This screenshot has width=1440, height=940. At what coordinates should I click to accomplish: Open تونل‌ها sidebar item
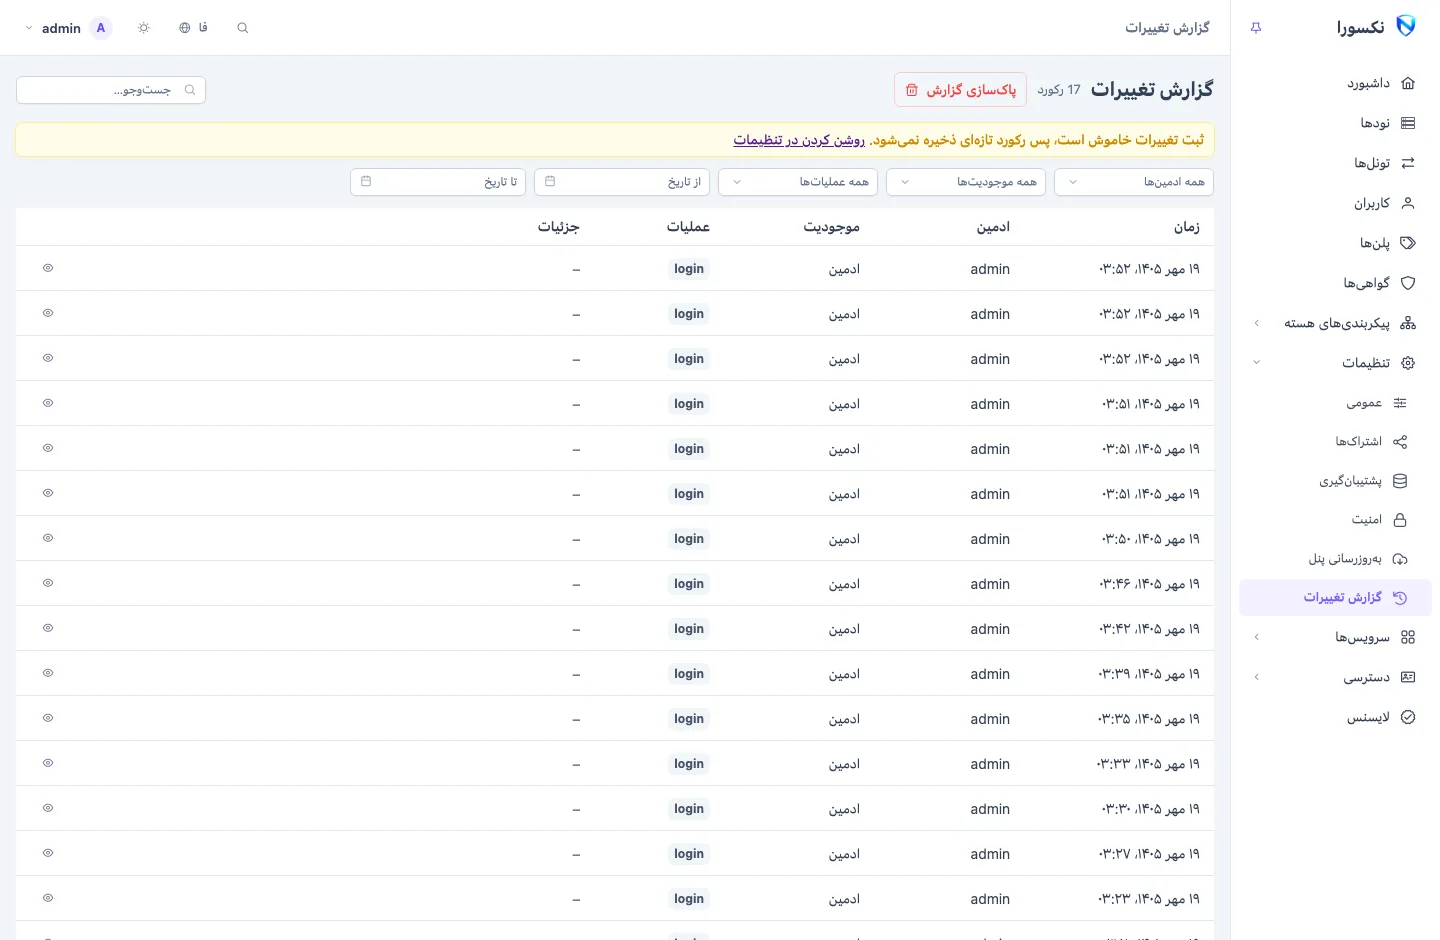1335,163
